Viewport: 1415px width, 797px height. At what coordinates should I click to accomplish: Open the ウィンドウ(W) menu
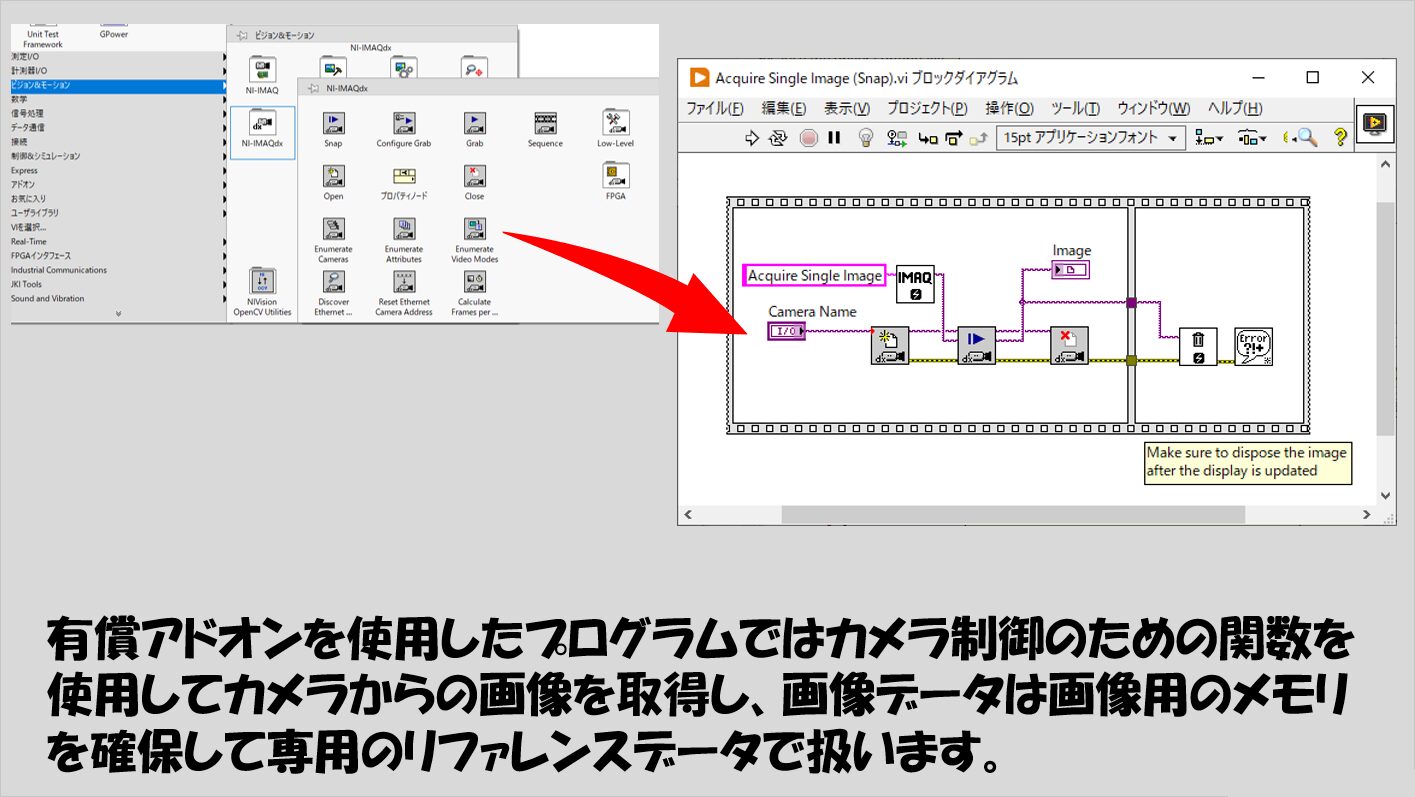click(x=1153, y=108)
